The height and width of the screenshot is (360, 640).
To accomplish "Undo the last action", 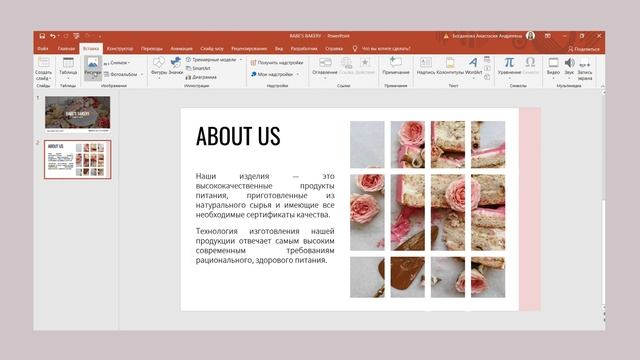I will pos(53,36).
